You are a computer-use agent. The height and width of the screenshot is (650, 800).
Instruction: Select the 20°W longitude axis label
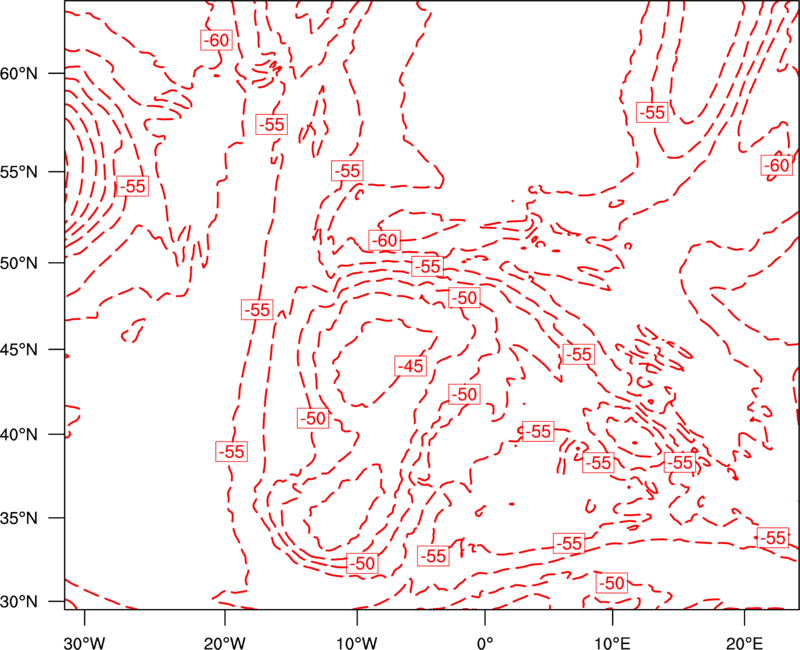[x=224, y=643]
